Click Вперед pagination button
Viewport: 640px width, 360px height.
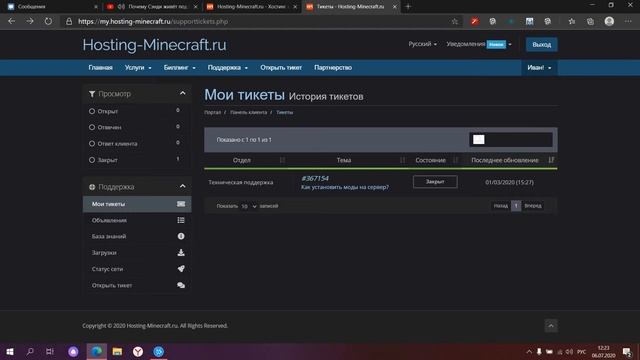pyautogui.click(x=533, y=206)
